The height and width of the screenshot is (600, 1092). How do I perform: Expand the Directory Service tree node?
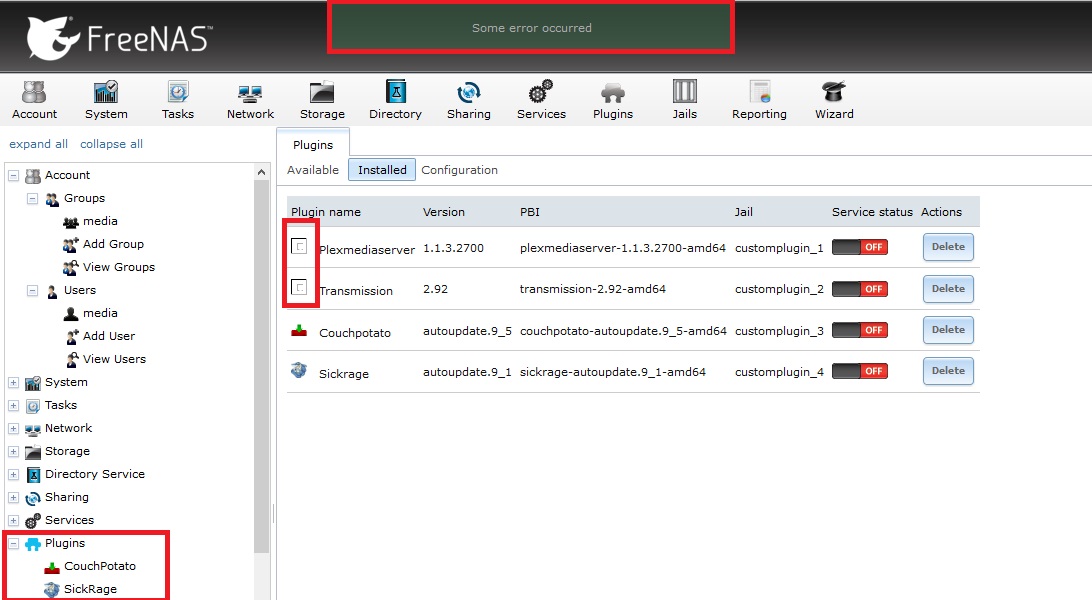coord(13,474)
